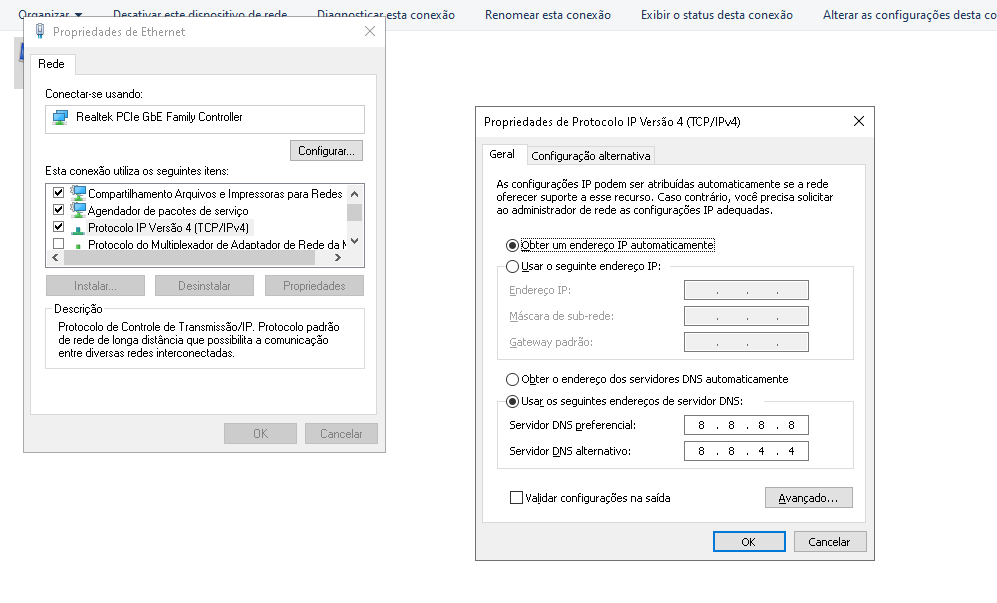Click the Configurar... button
This screenshot has height=603, width=997.
click(326, 151)
